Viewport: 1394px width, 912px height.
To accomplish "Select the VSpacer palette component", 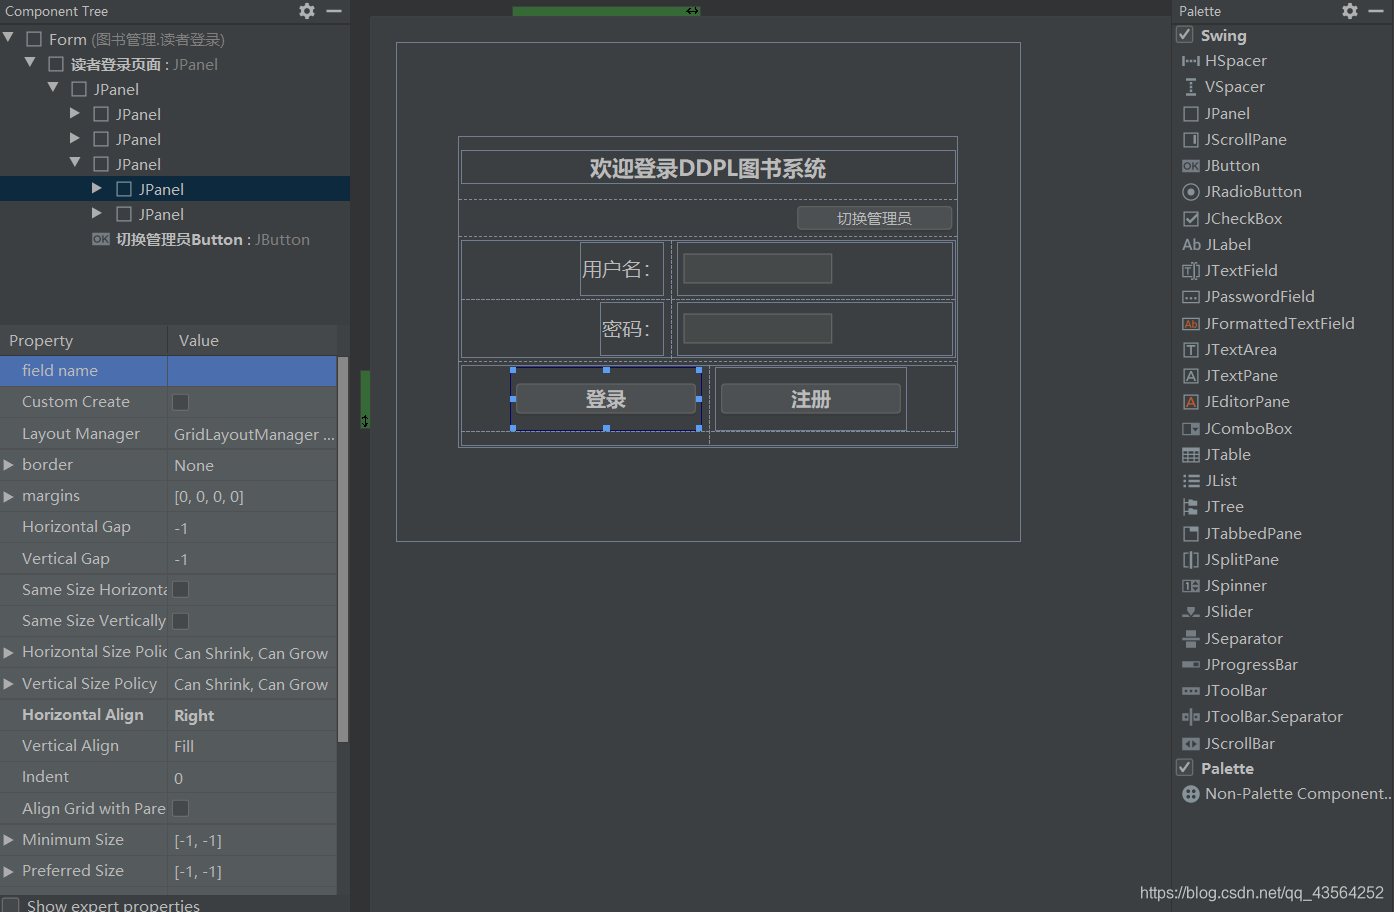I will point(1224,87).
